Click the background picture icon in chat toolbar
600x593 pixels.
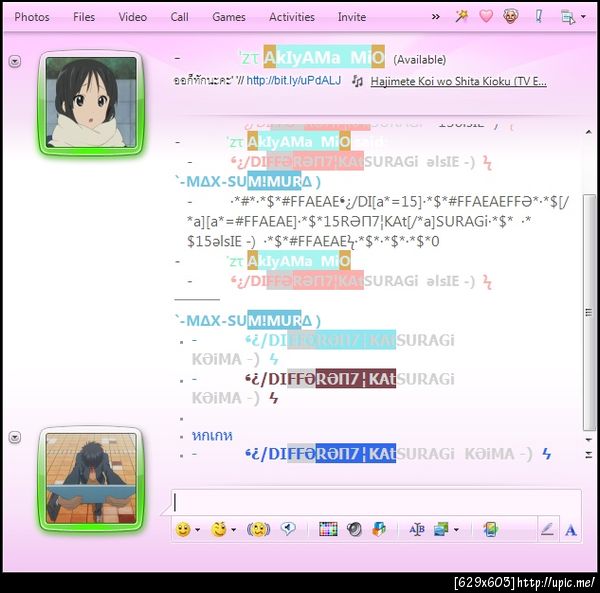(441, 529)
